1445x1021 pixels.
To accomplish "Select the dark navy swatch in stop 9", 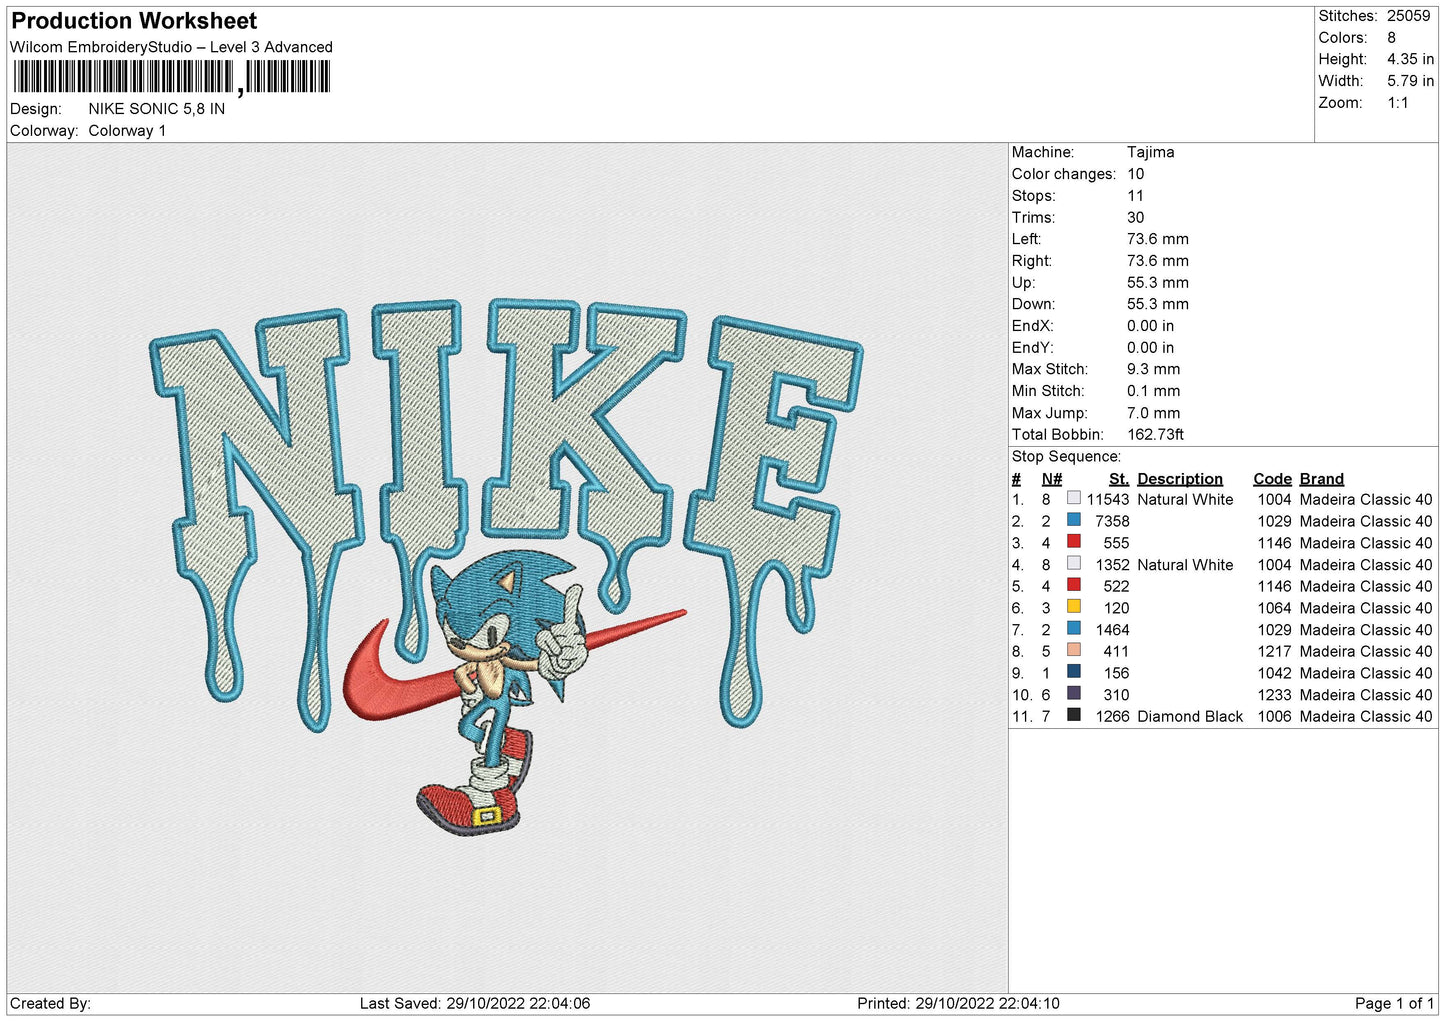I will pyautogui.click(x=1073, y=672).
